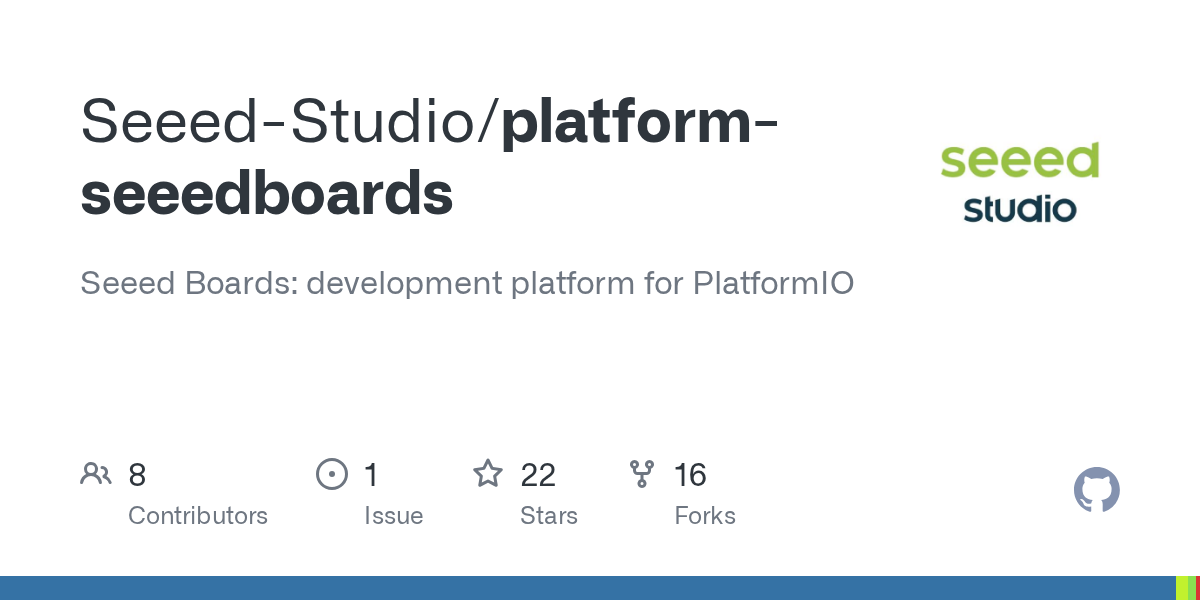The image size is (1200, 600).
Task: Click the blue language bar segment
Action: (x=587, y=588)
